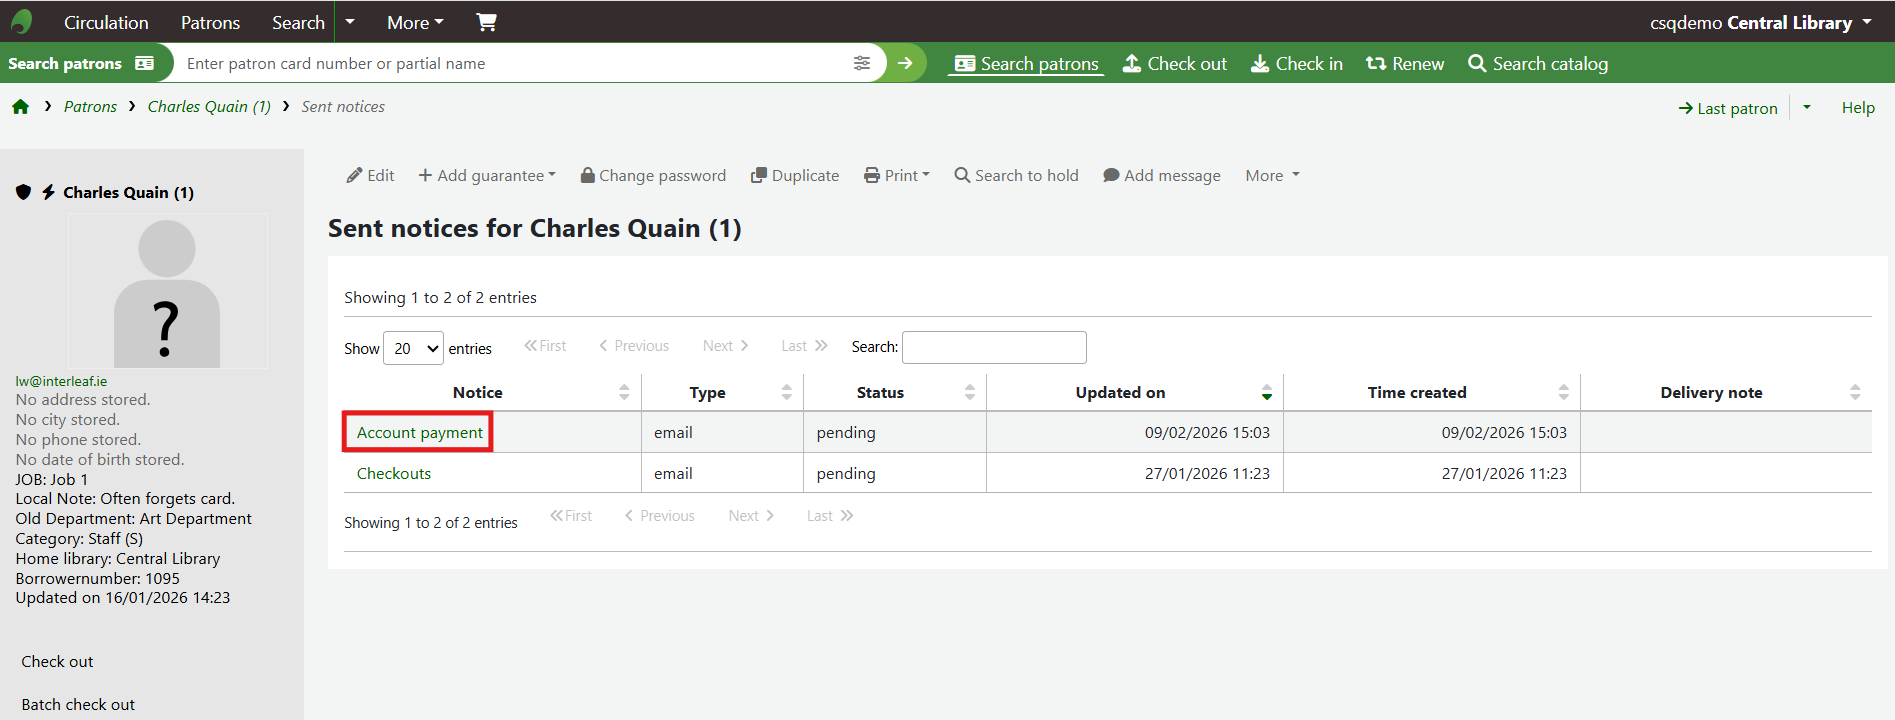The image size is (1895, 720).
Task: Open the Account payment notice
Action: tap(419, 432)
